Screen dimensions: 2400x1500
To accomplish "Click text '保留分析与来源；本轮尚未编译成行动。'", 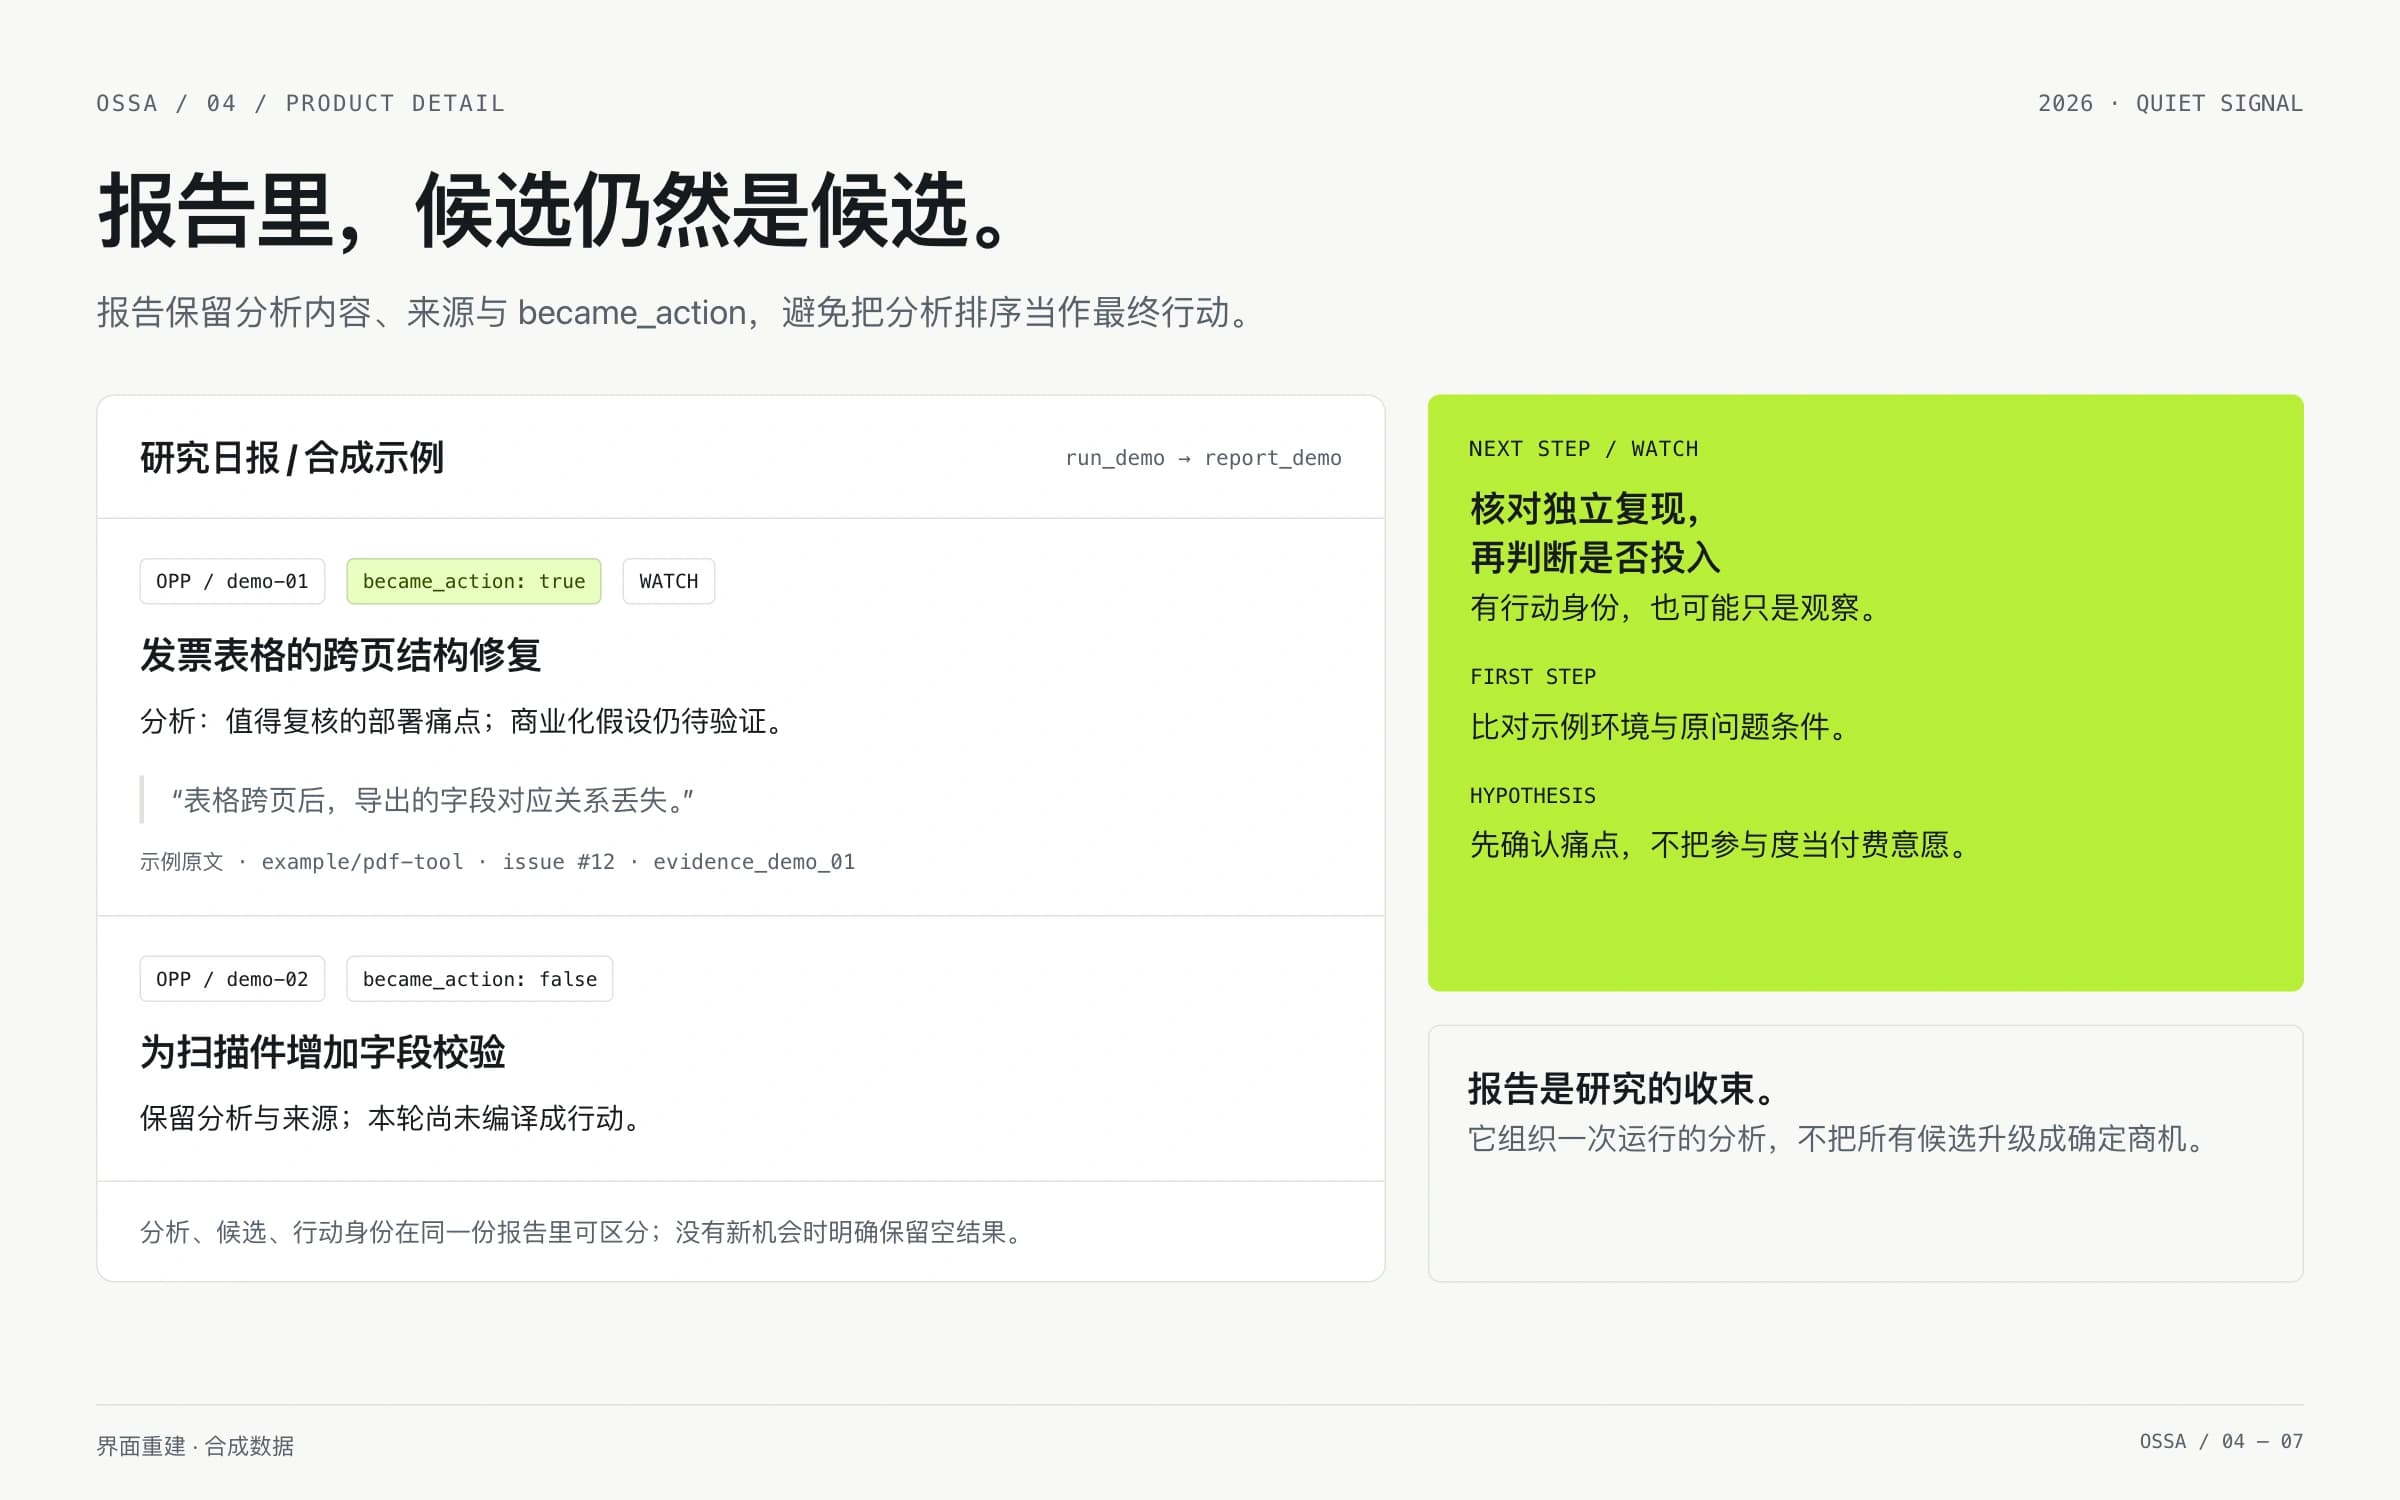I will pos(391,1118).
